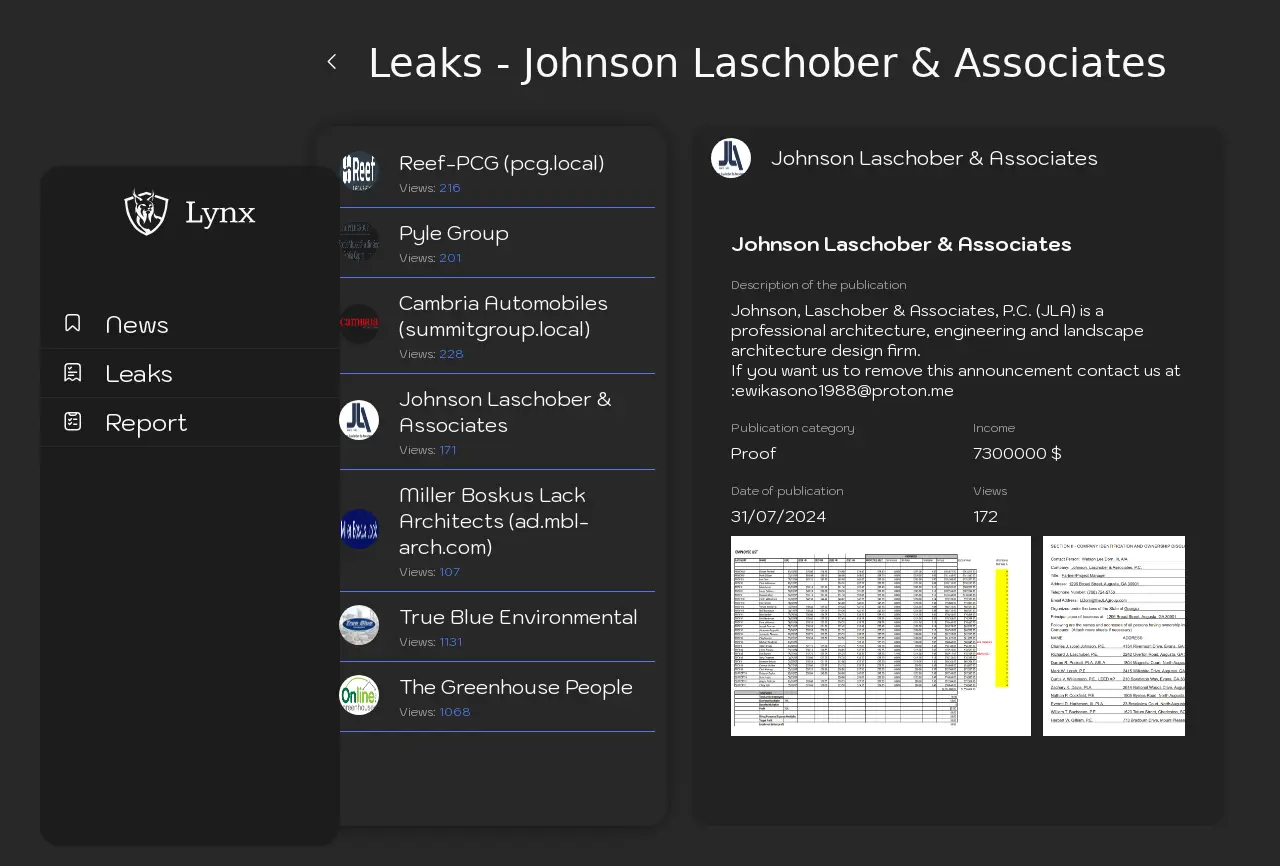
Task: Click the back arrow beside the Leaks title
Action: point(332,62)
